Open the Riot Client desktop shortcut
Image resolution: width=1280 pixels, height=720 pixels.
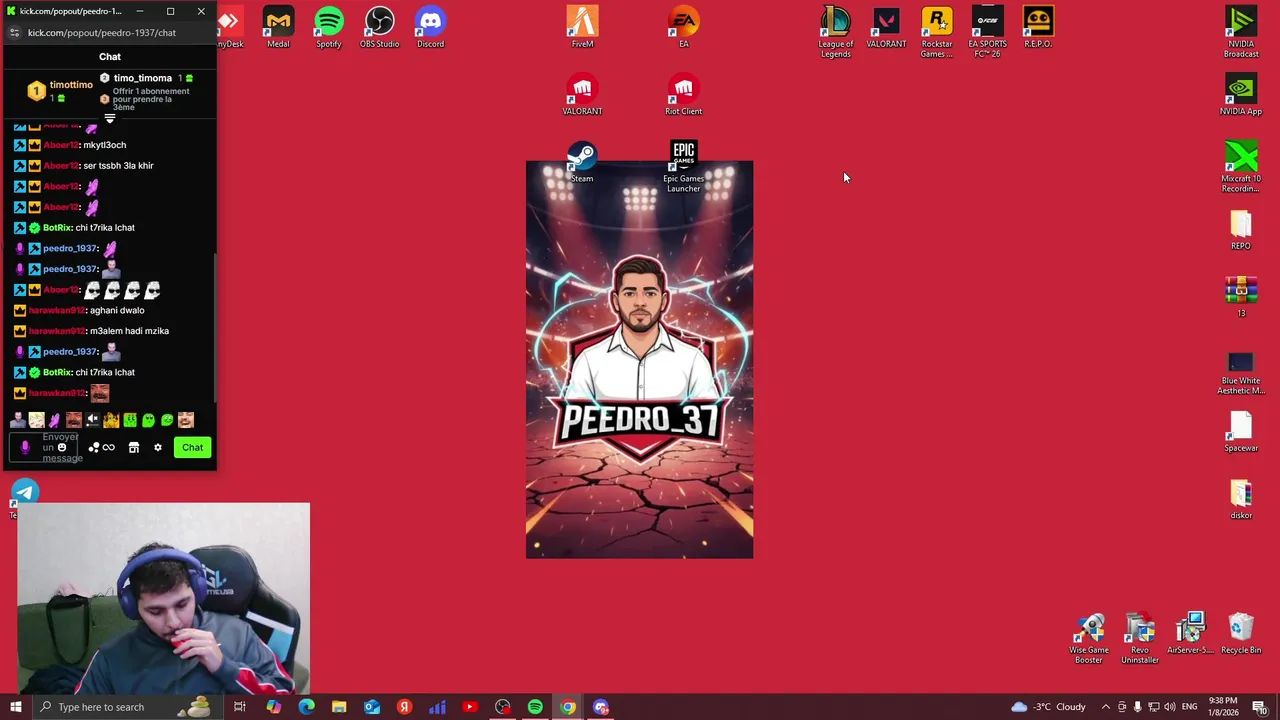(x=684, y=95)
